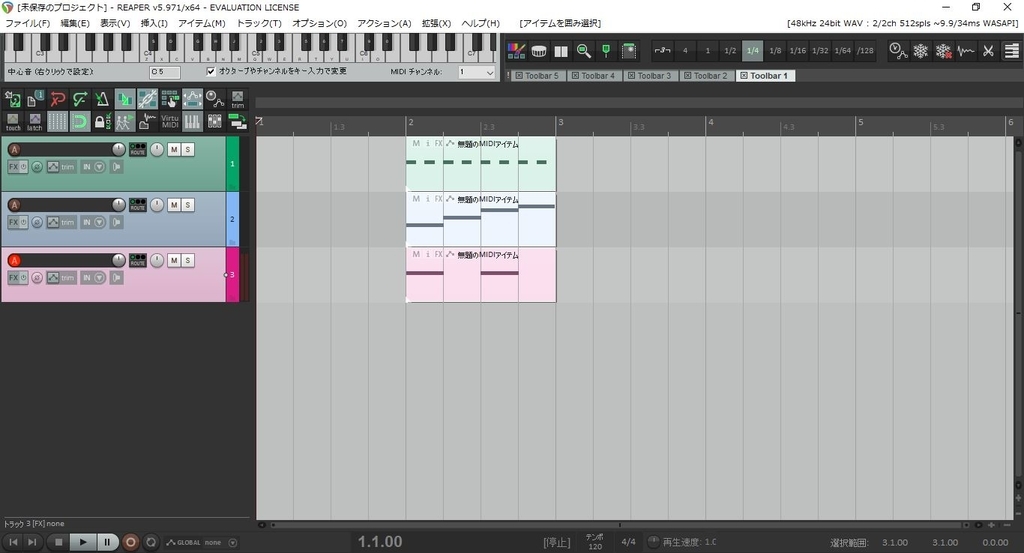The height and width of the screenshot is (553, 1024).
Task: Open the color palette theme icon
Action: 516,50
